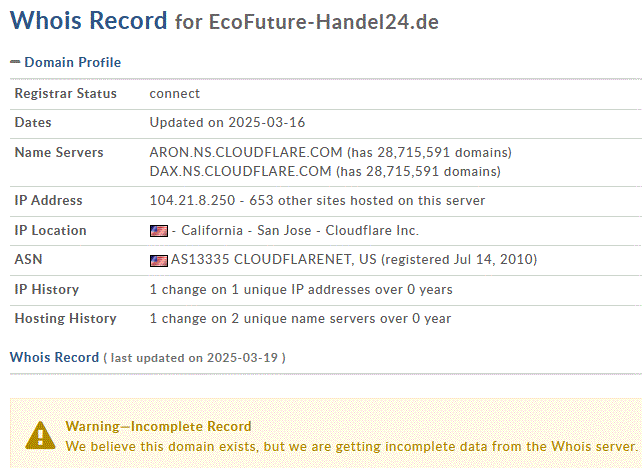643x469 pixels.
Task: Click the Whois Record page title
Action: click(x=89, y=20)
